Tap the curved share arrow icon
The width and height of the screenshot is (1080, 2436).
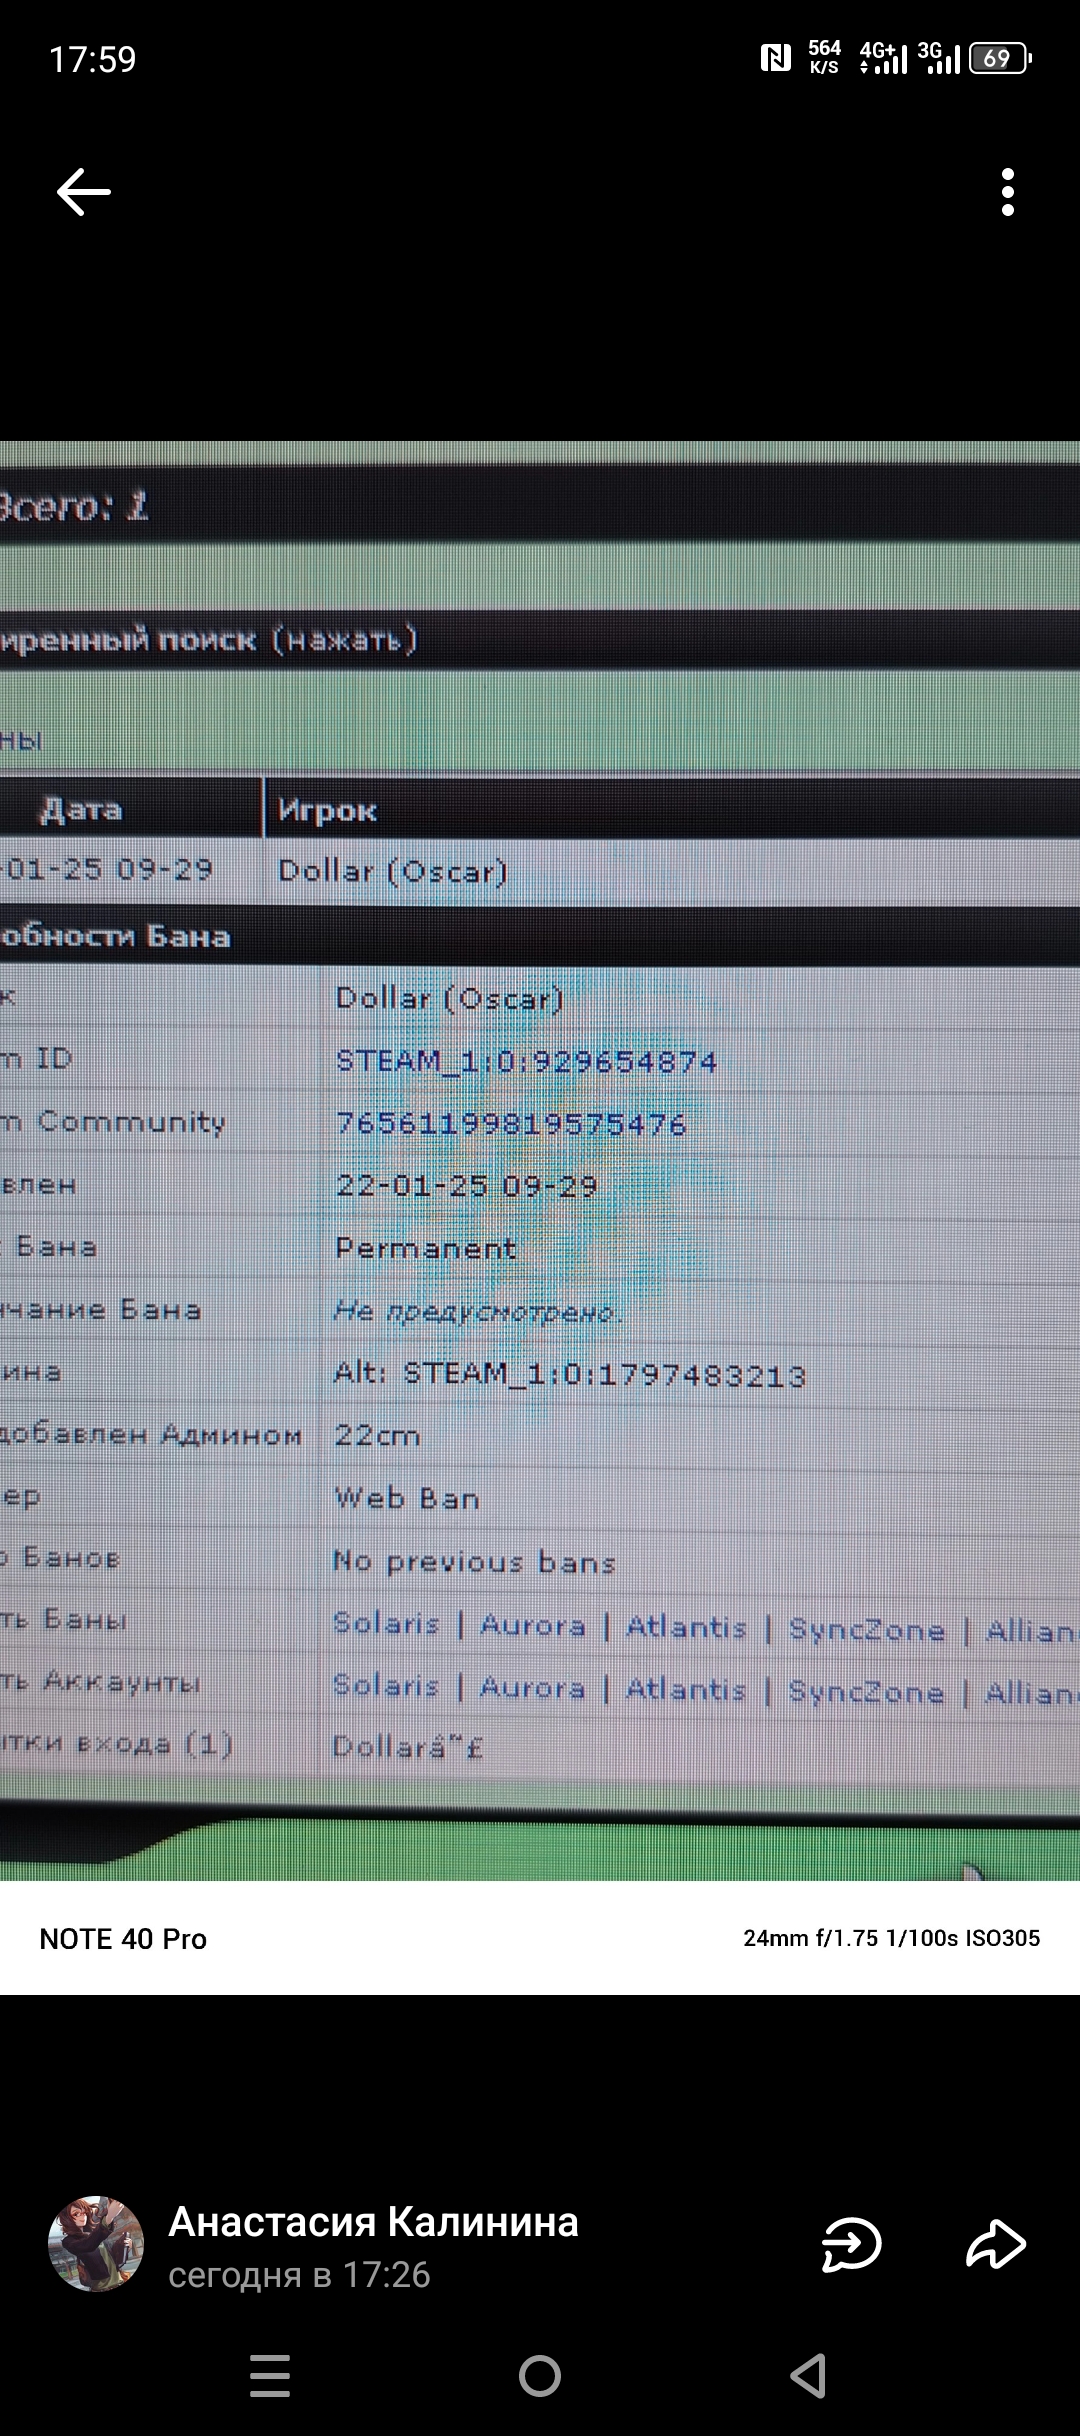tap(996, 2245)
